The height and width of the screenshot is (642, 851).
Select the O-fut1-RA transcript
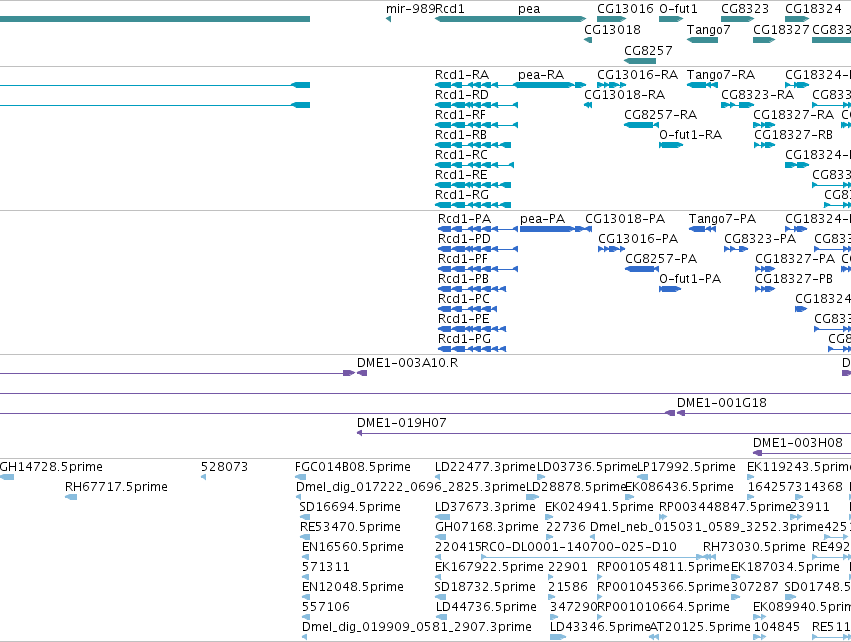(x=671, y=145)
